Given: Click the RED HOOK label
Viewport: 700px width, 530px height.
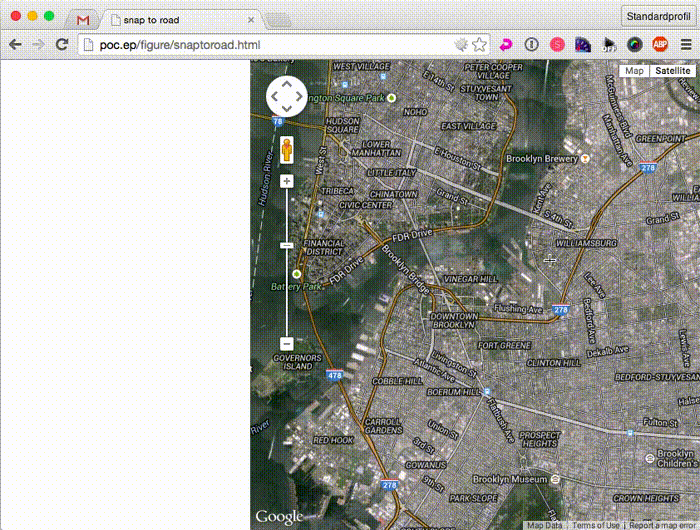Looking at the screenshot, I should tap(333, 440).
